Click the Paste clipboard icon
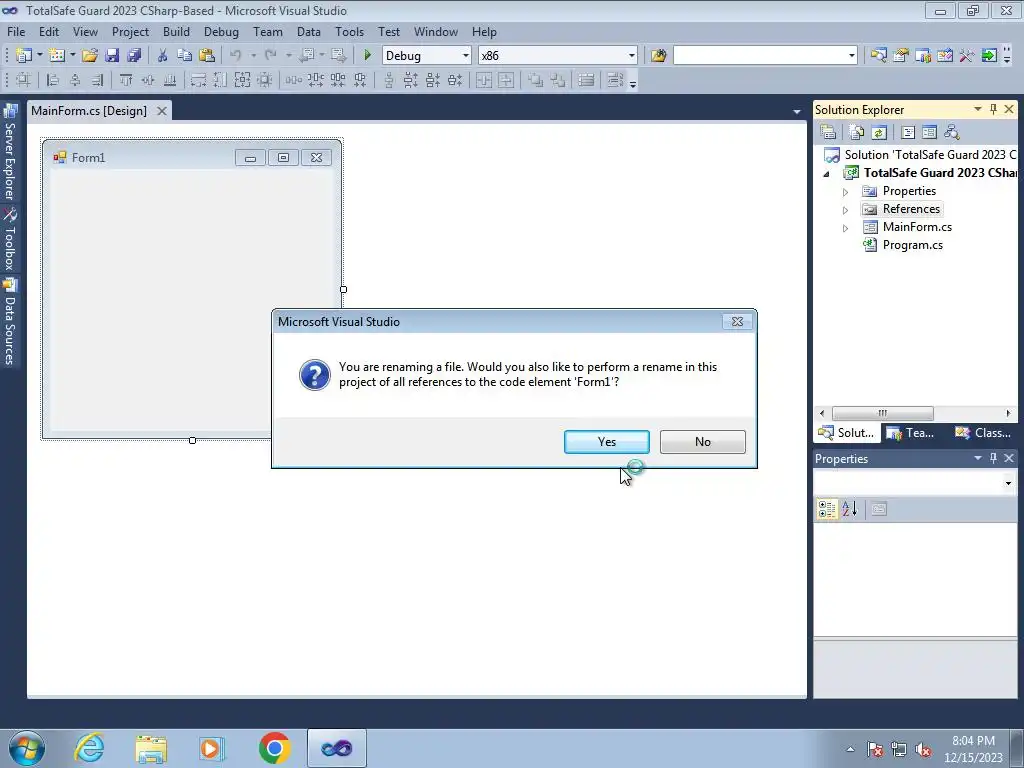1024x768 pixels. [206, 56]
